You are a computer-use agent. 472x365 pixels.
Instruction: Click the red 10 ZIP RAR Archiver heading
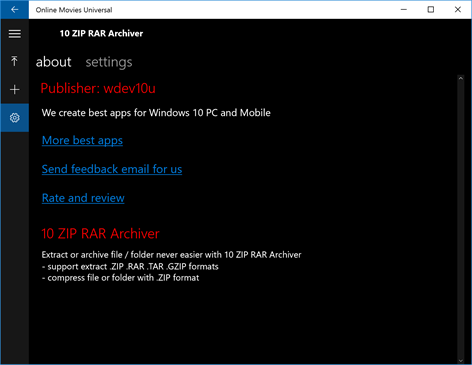point(100,234)
